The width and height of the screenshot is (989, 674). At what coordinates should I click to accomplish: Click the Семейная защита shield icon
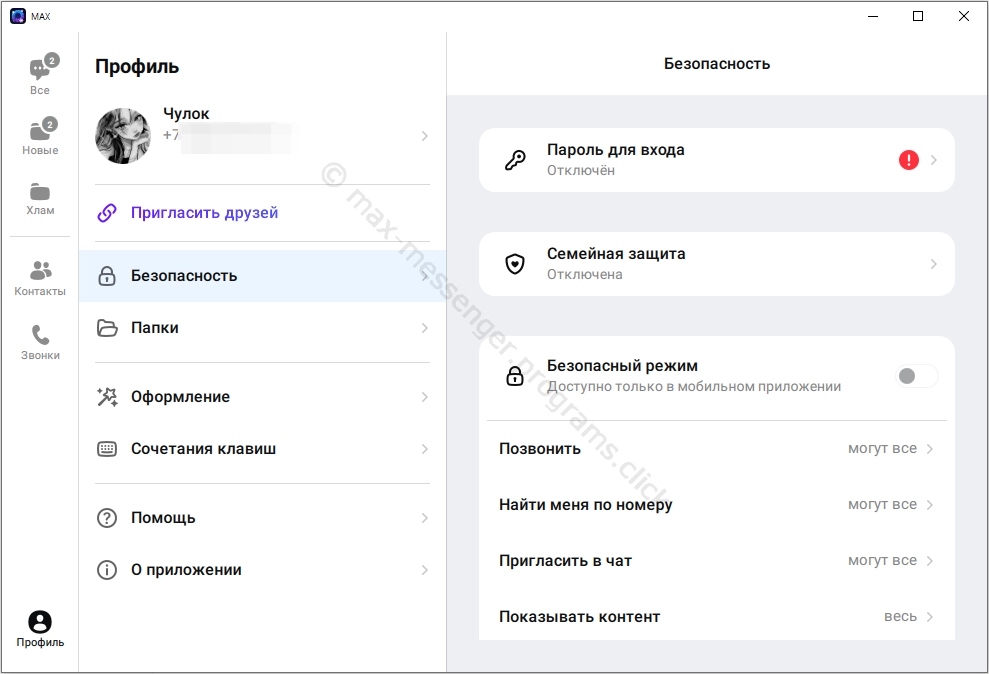(515, 263)
